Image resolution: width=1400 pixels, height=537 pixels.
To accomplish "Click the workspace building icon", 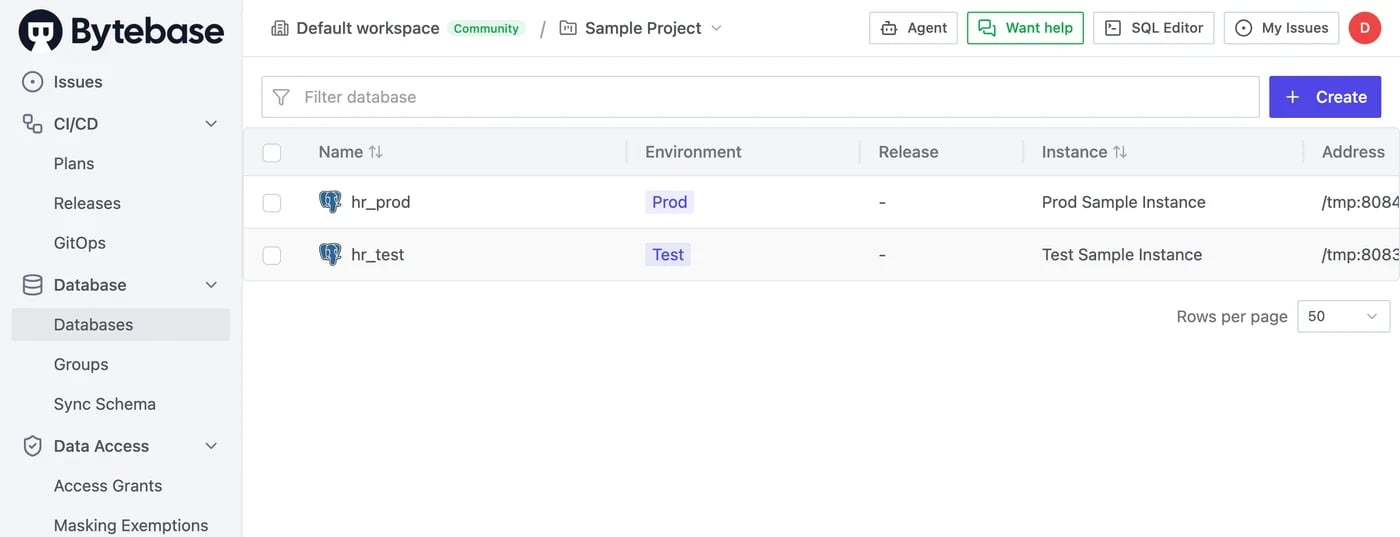I will tap(280, 28).
